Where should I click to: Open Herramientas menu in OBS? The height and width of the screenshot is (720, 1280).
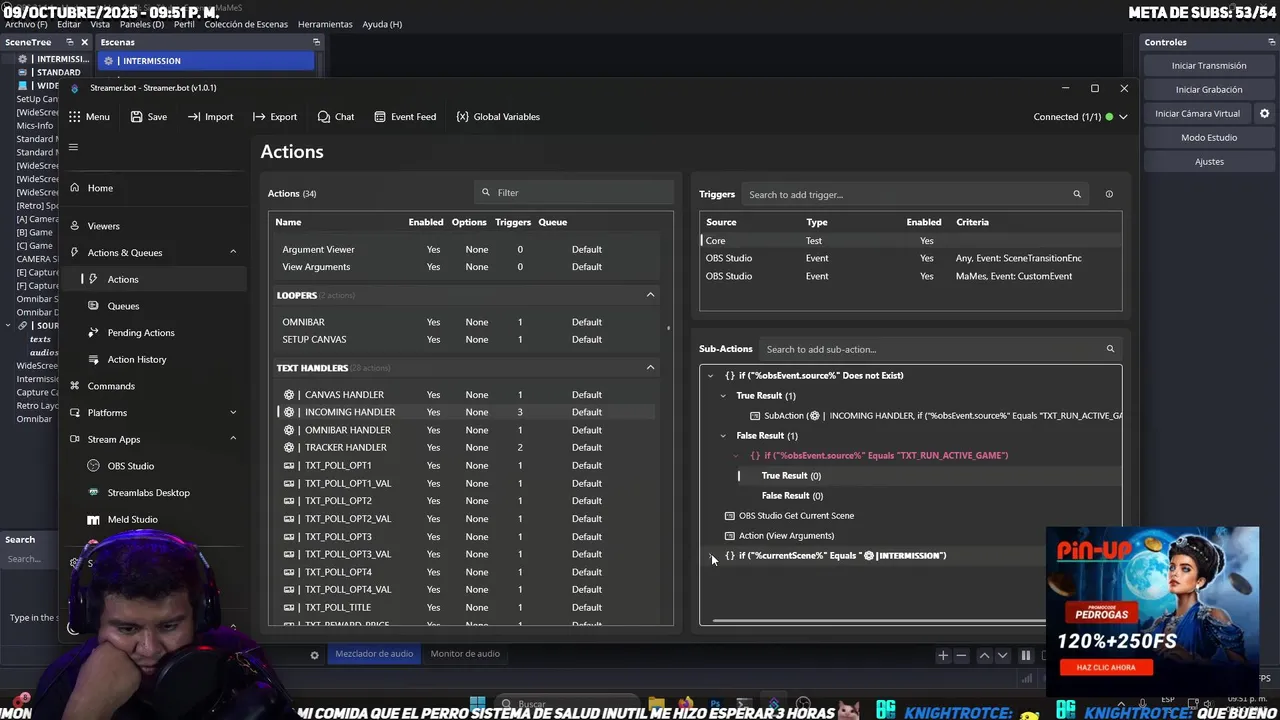(325, 24)
